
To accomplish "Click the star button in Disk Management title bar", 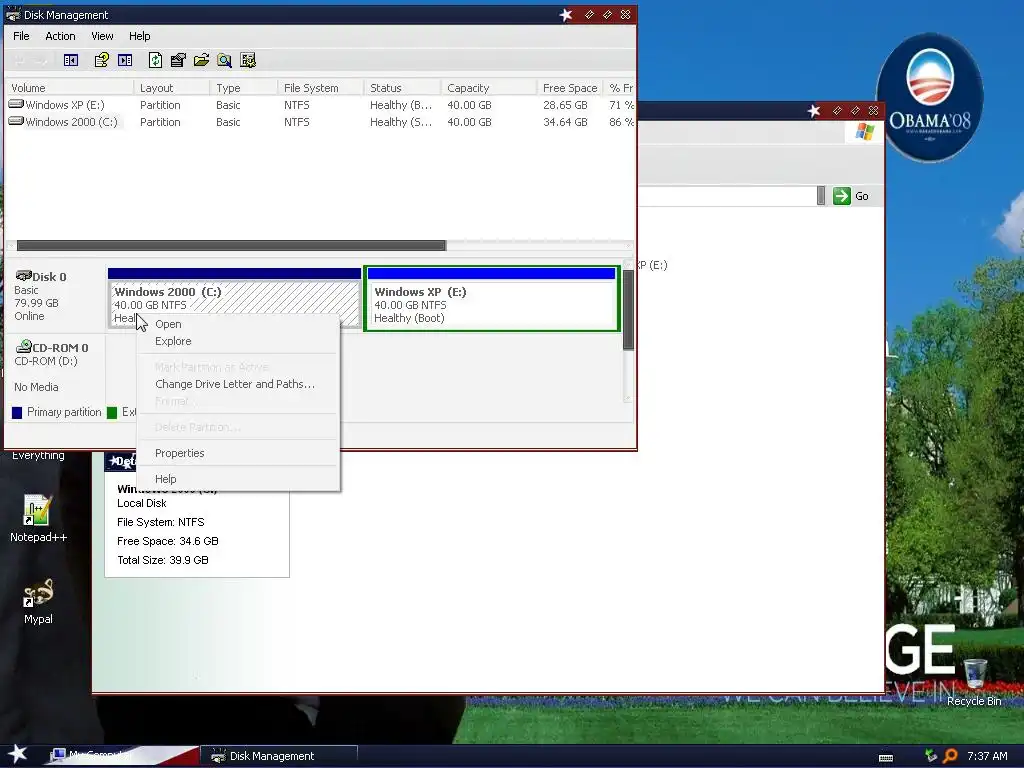I will point(566,14).
